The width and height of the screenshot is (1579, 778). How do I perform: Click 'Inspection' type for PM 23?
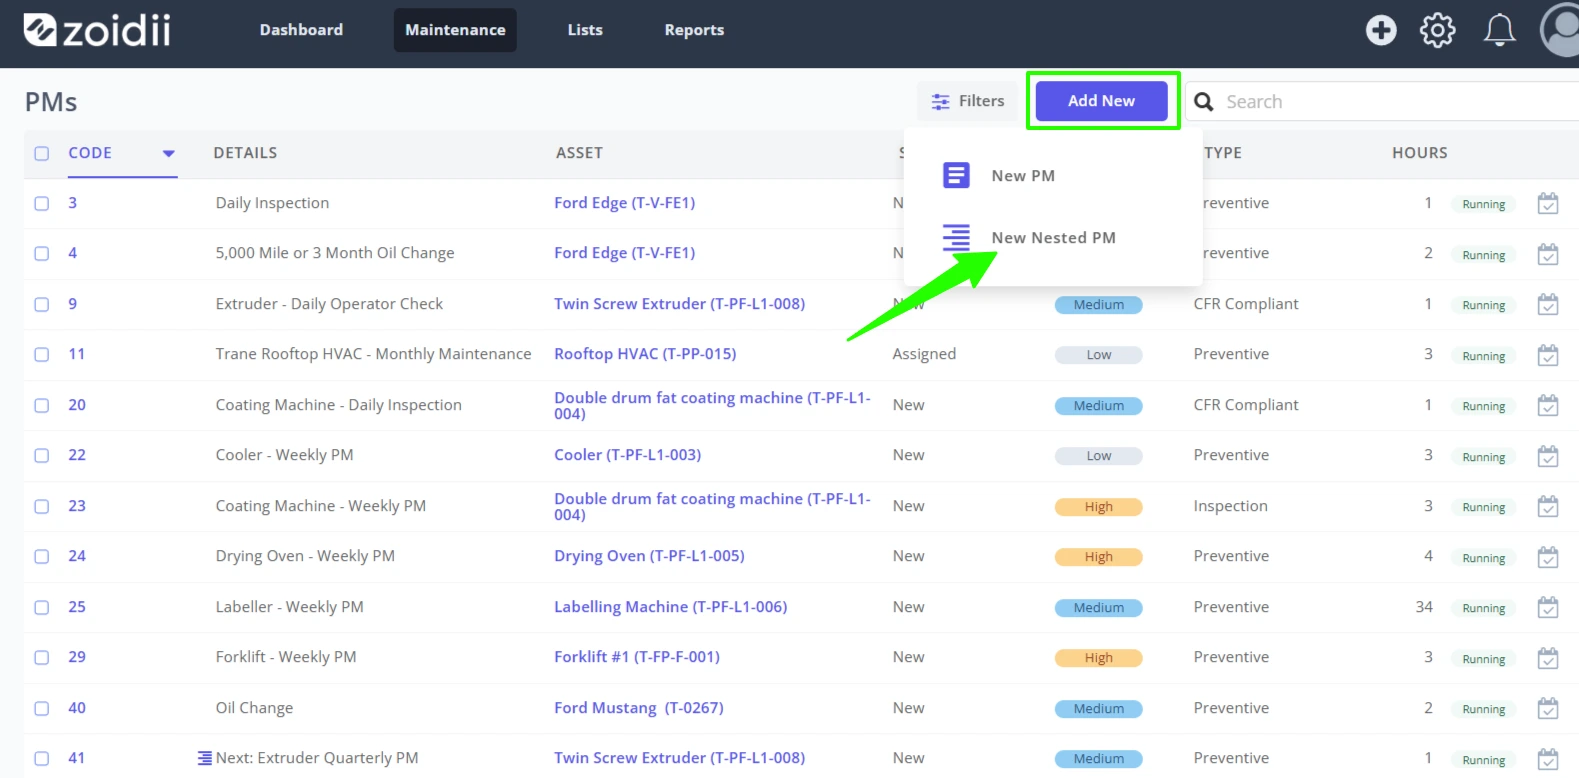1230,506
